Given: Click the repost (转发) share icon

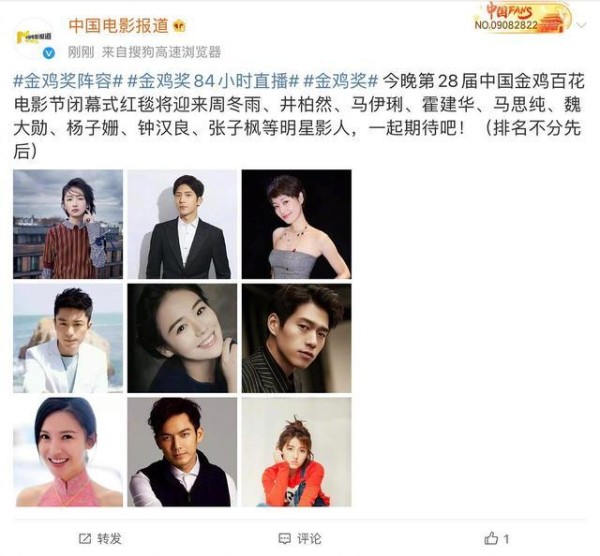Looking at the screenshot, I should tap(85, 539).
